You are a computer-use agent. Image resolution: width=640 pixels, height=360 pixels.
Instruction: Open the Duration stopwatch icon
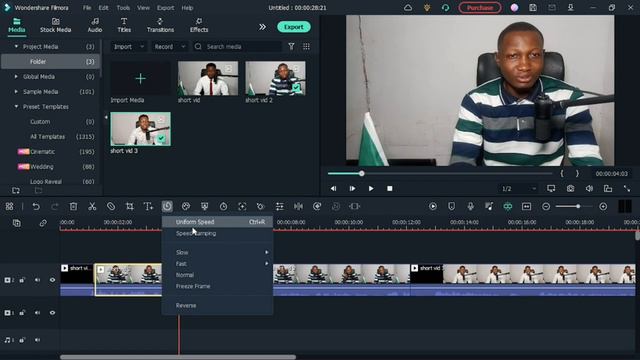(223, 207)
